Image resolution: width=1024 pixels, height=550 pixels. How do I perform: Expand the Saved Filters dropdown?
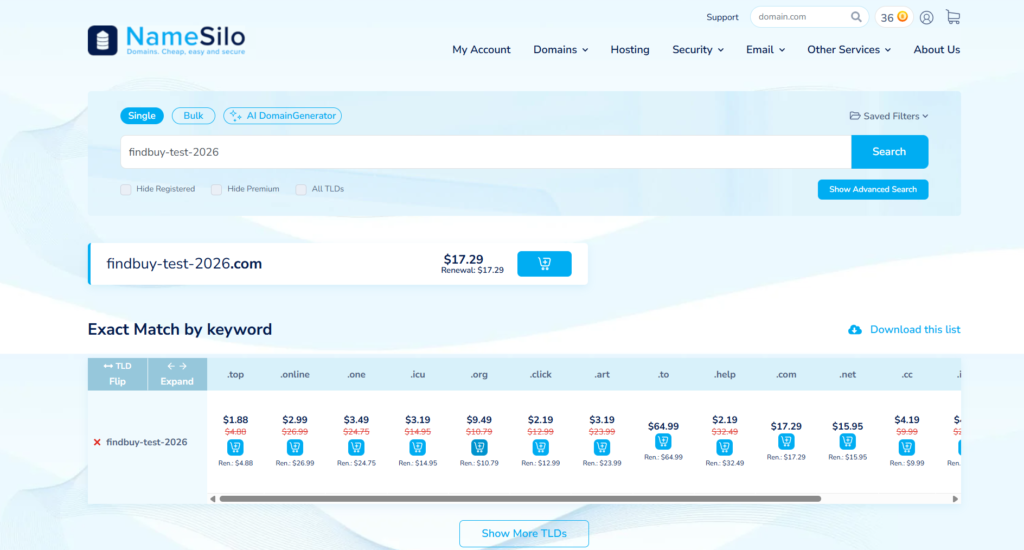[889, 116]
